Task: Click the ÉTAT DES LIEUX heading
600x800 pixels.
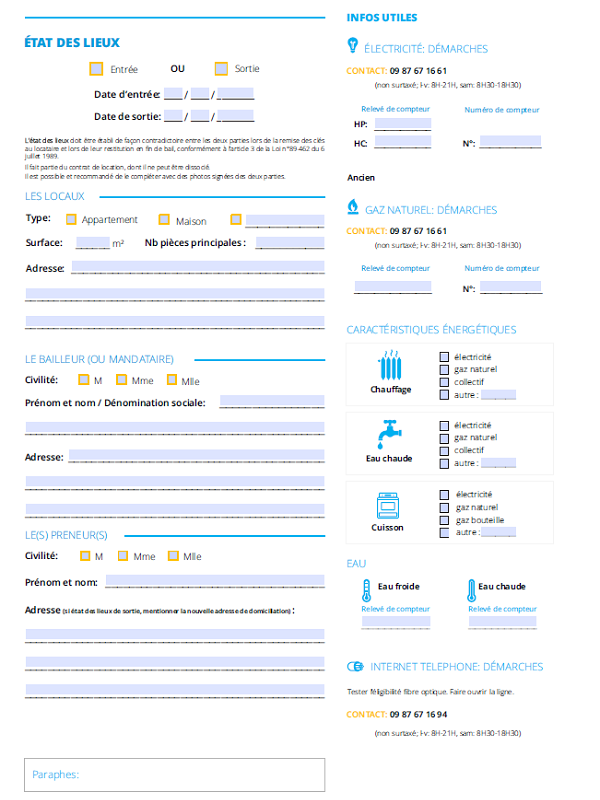Action: coord(72,43)
